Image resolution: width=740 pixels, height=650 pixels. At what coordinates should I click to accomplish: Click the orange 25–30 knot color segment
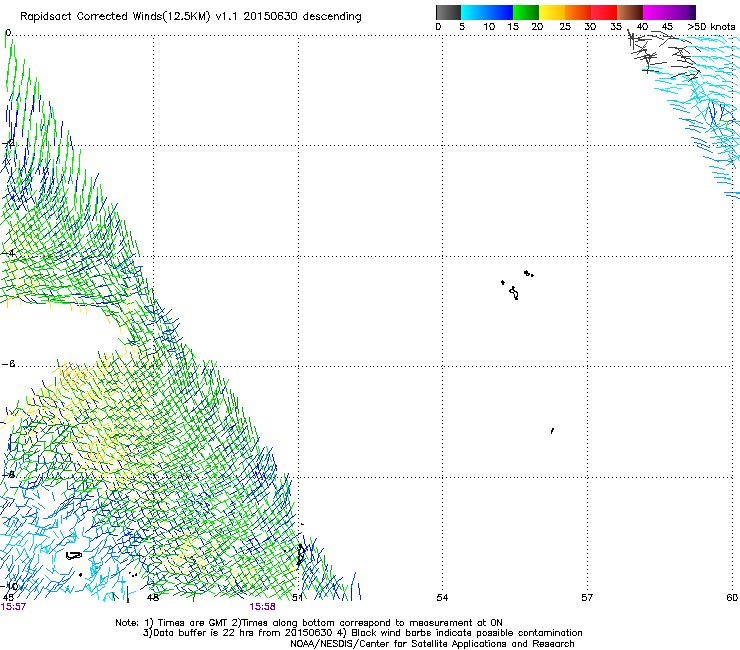(578, 12)
